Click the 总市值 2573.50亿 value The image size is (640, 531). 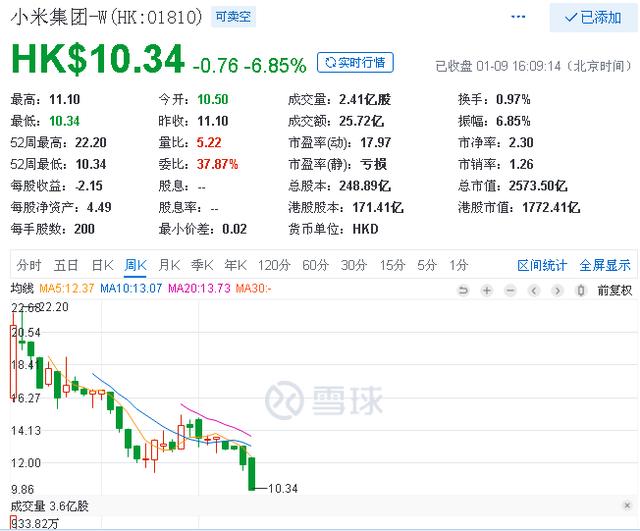tap(538, 186)
